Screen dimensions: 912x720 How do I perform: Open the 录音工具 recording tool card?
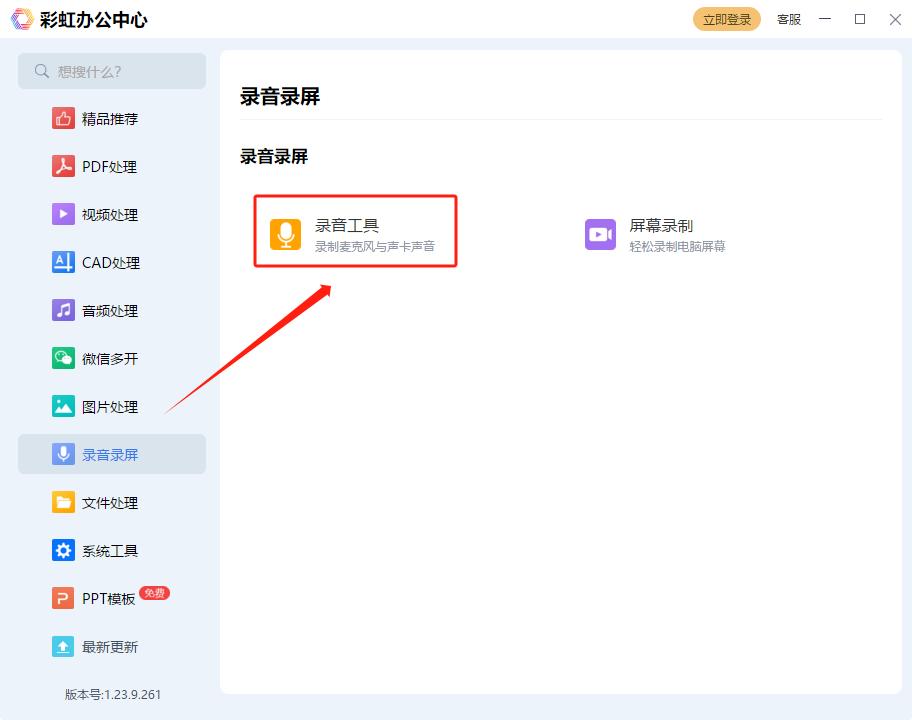click(x=355, y=231)
